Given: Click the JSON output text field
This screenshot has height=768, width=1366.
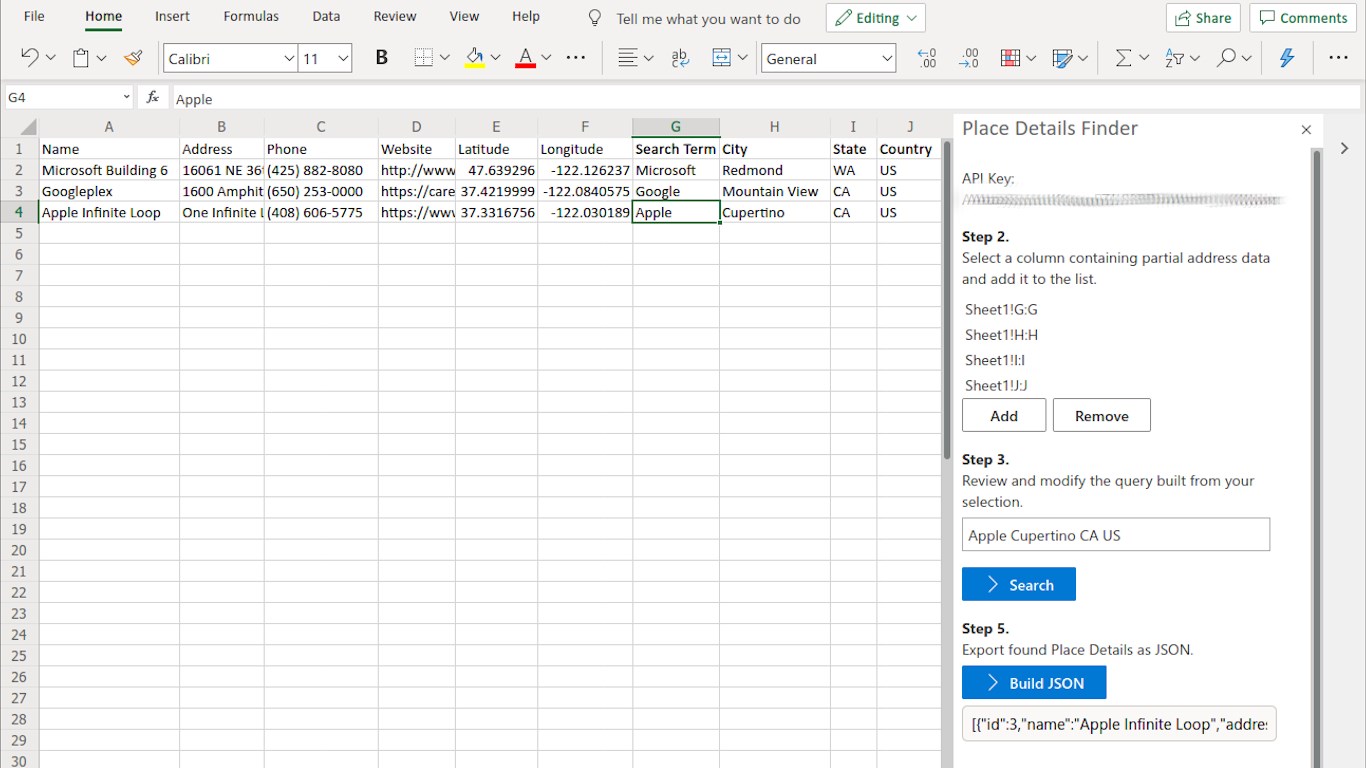Looking at the screenshot, I should [1119, 724].
